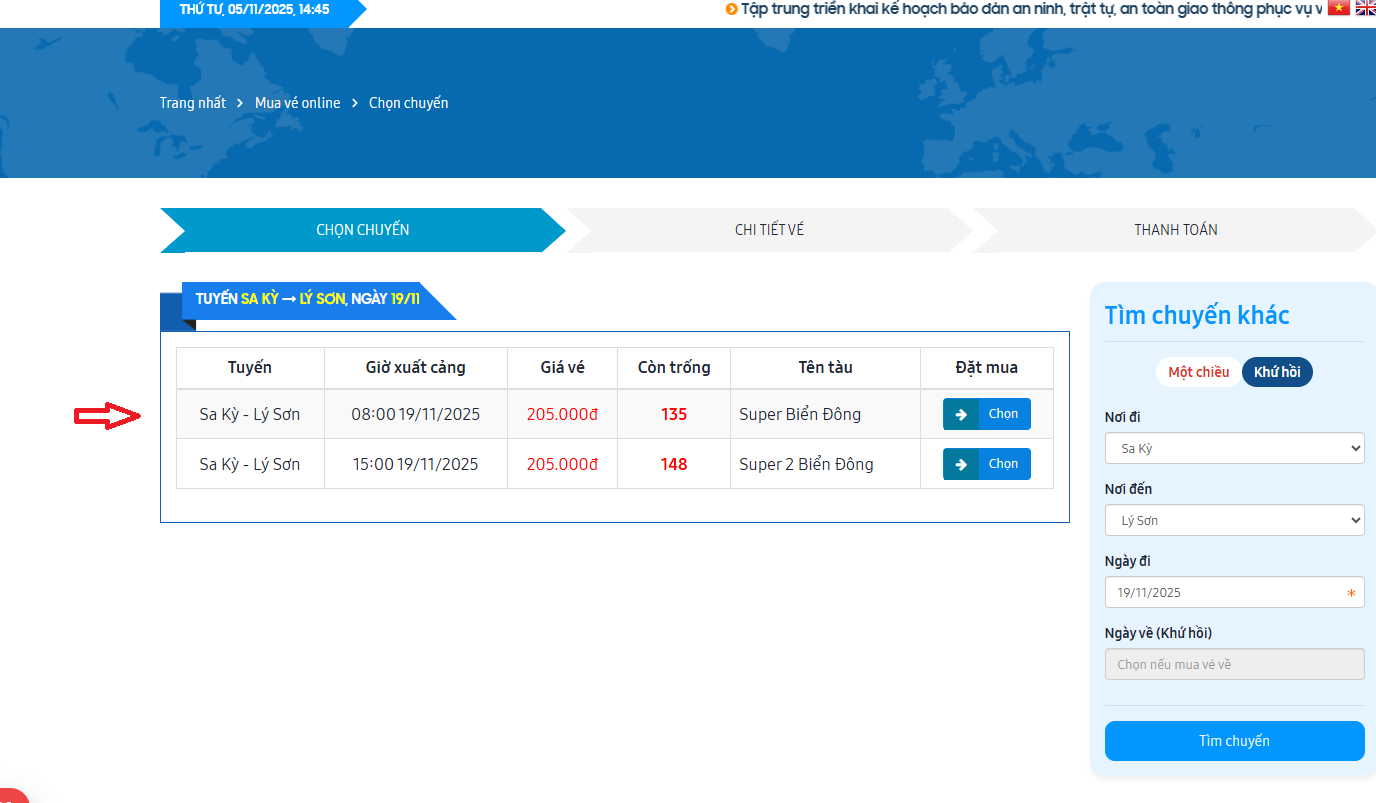Select the Khứ hồi round-trip option
The width and height of the screenshot is (1376, 803).
click(1277, 372)
